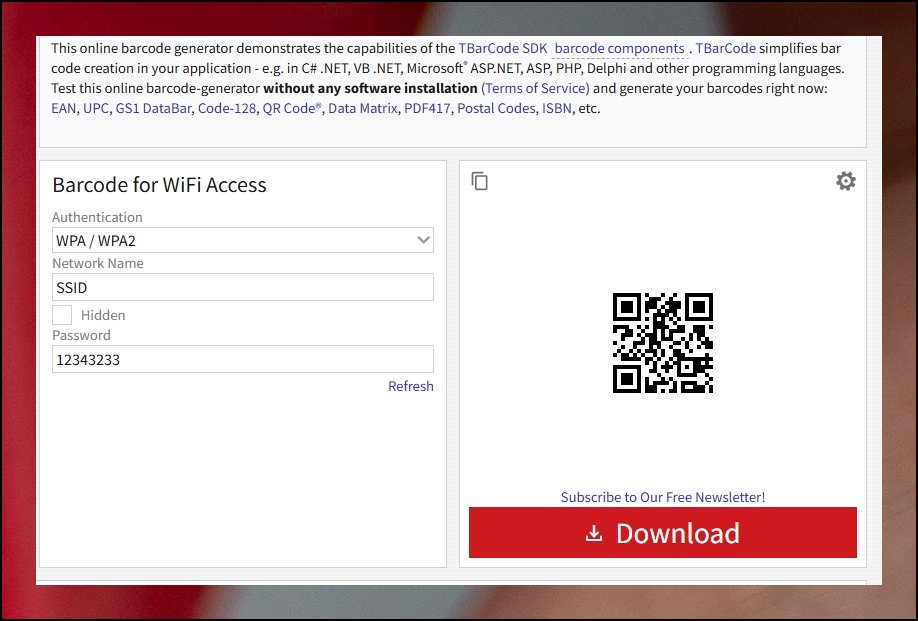Image resolution: width=918 pixels, height=621 pixels.
Task: Open the Code-128 link
Action: point(227,108)
